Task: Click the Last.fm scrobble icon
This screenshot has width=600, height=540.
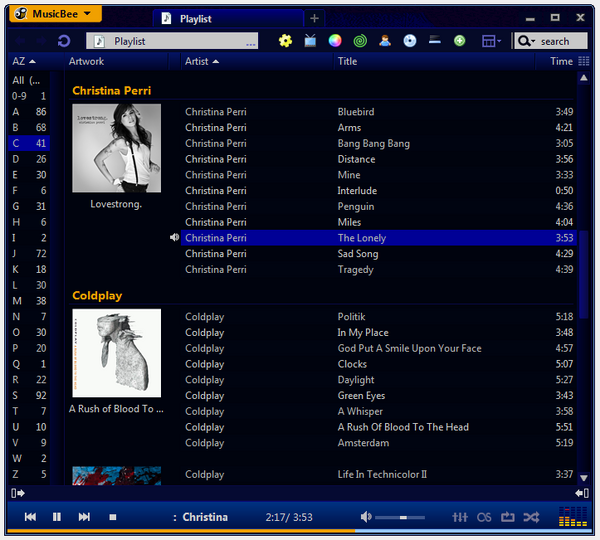Action: point(484,517)
